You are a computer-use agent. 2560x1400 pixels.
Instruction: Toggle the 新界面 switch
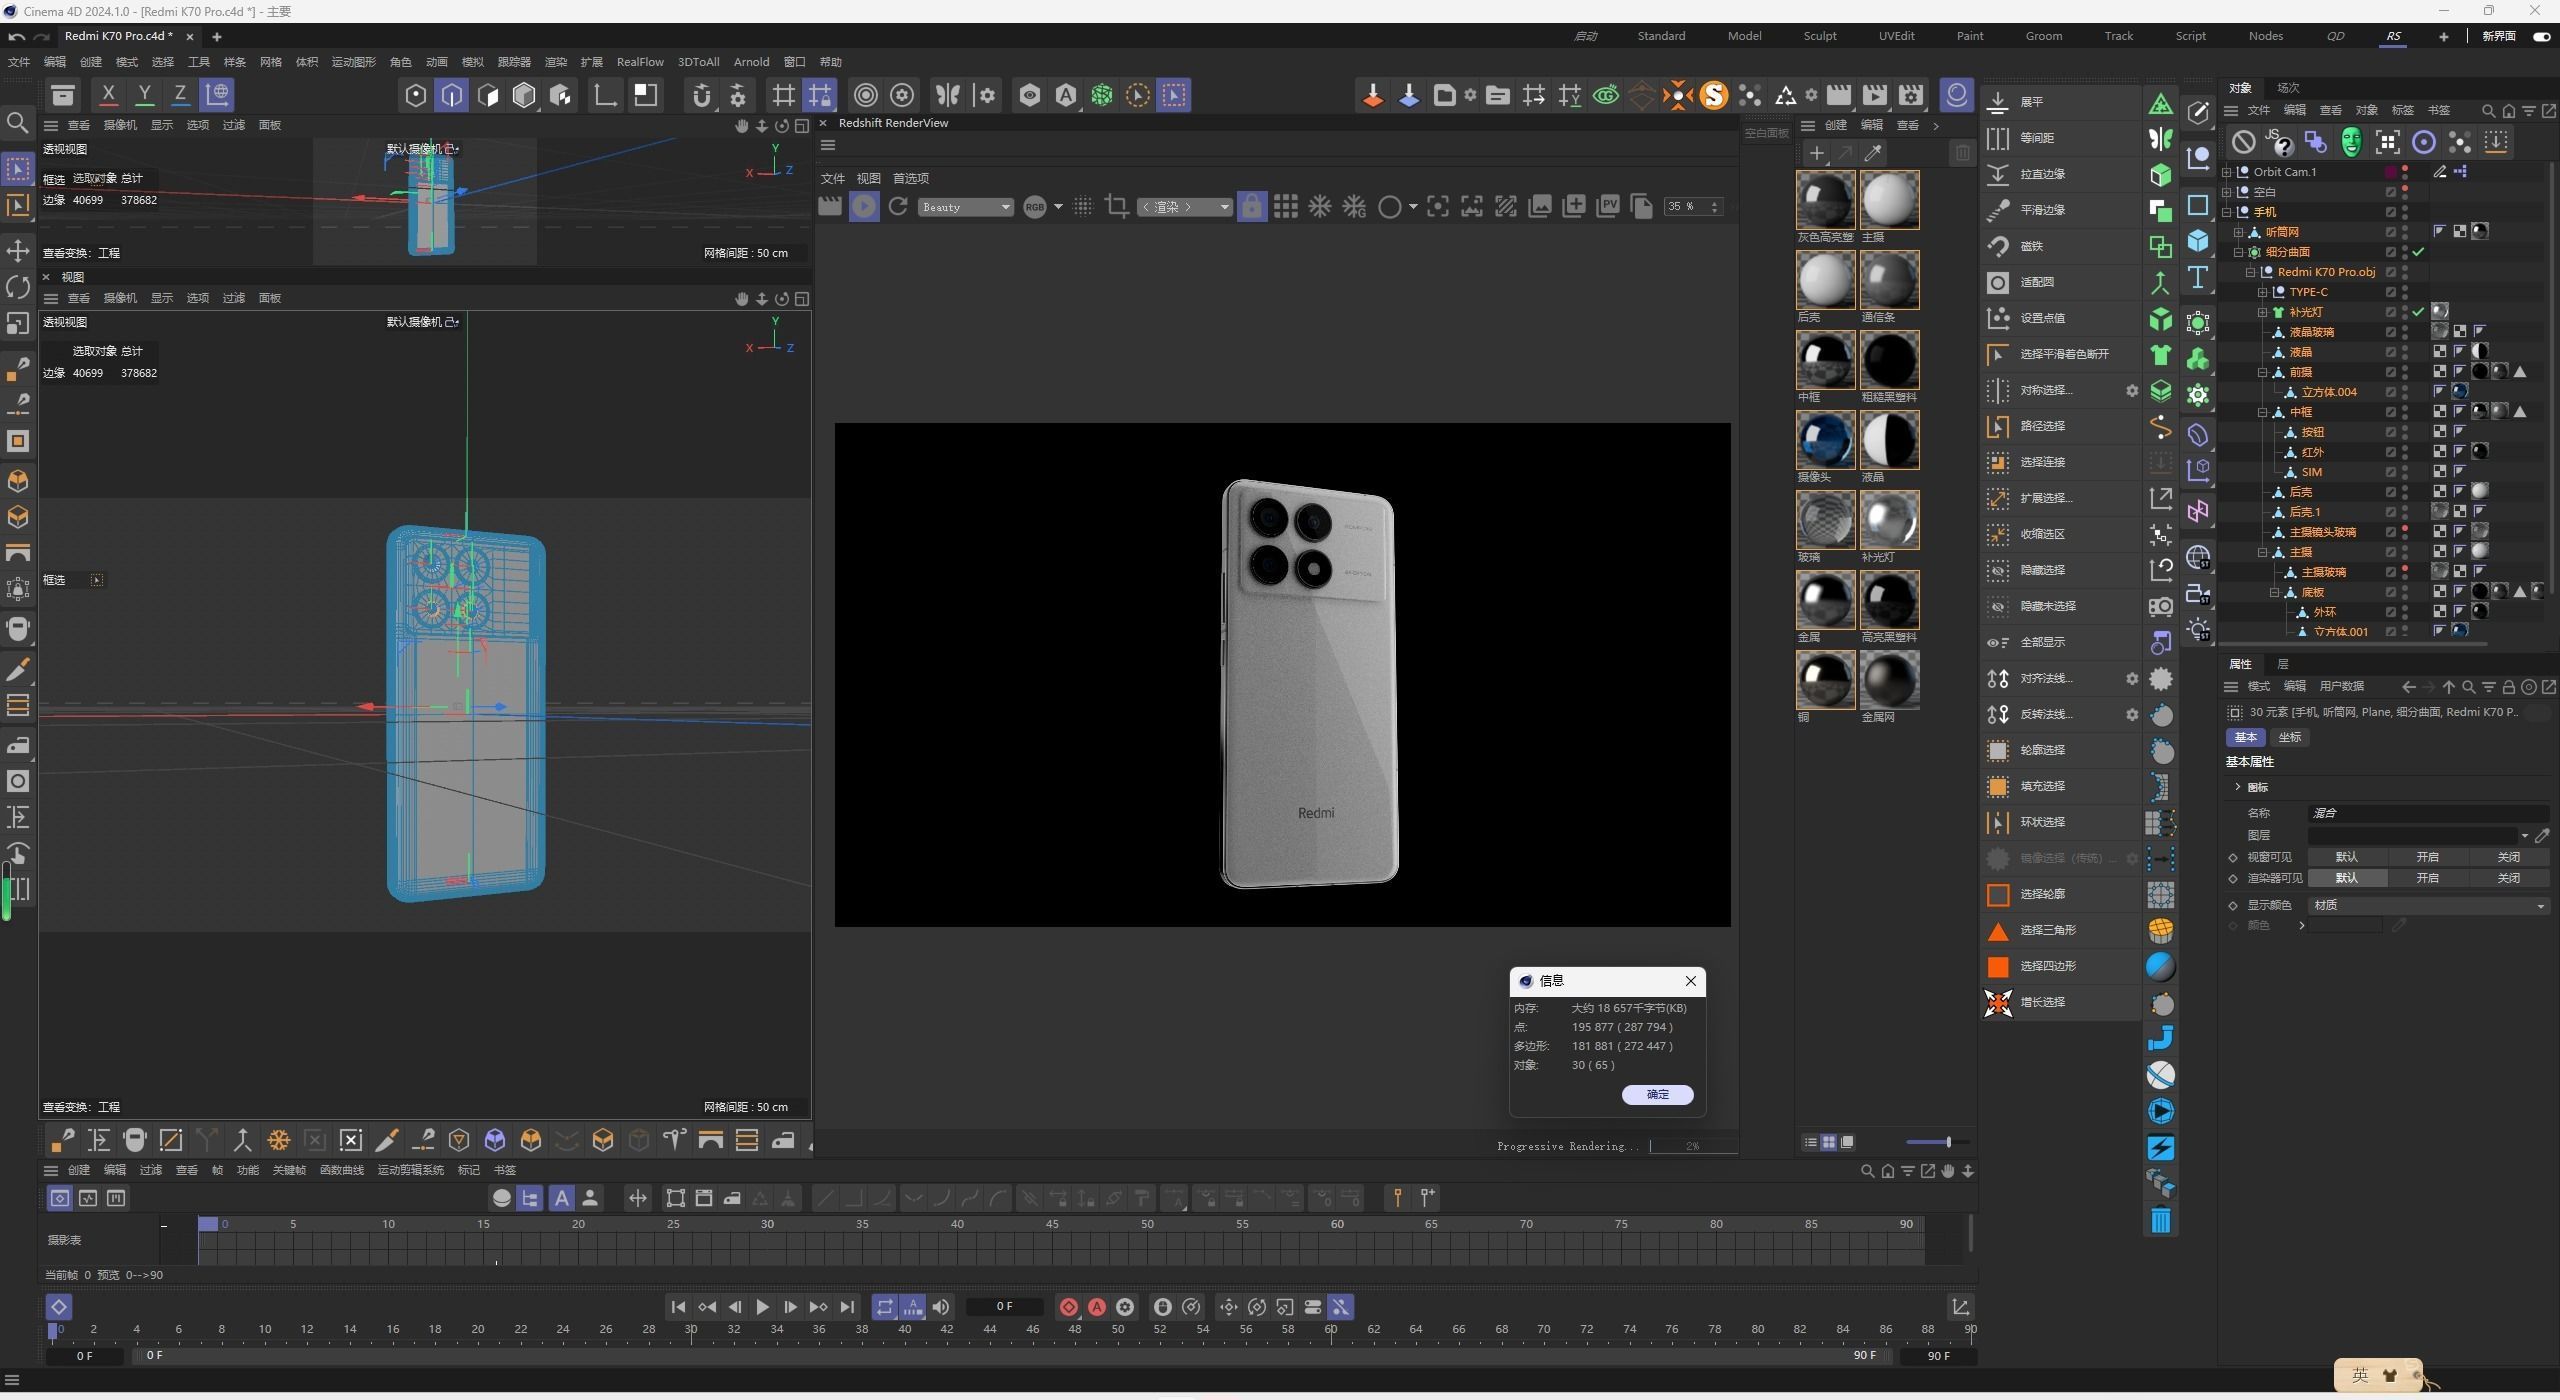click(x=2541, y=36)
